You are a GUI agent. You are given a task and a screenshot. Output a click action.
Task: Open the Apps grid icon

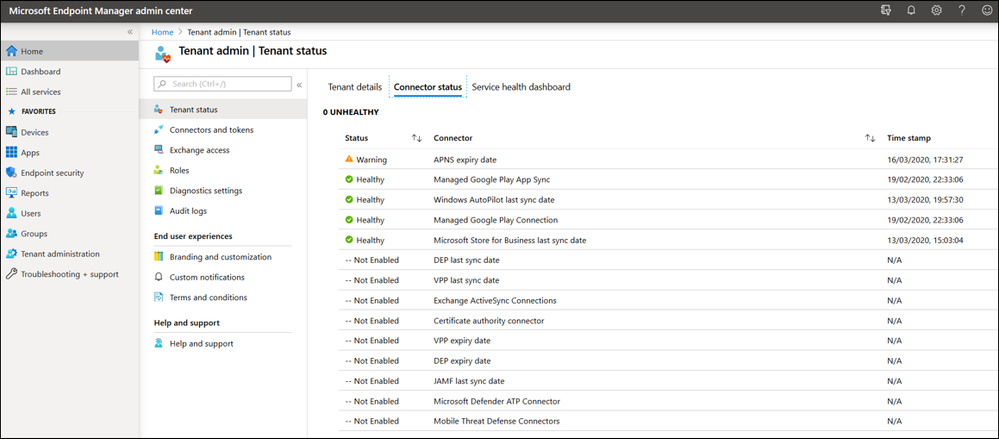coord(11,153)
